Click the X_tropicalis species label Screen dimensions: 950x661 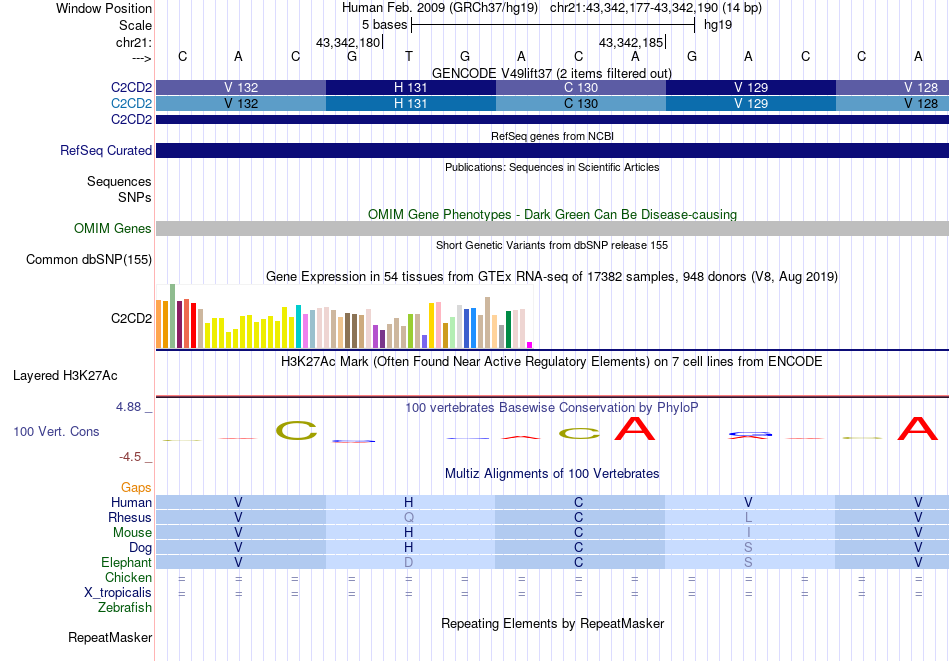click(x=118, y=593)
